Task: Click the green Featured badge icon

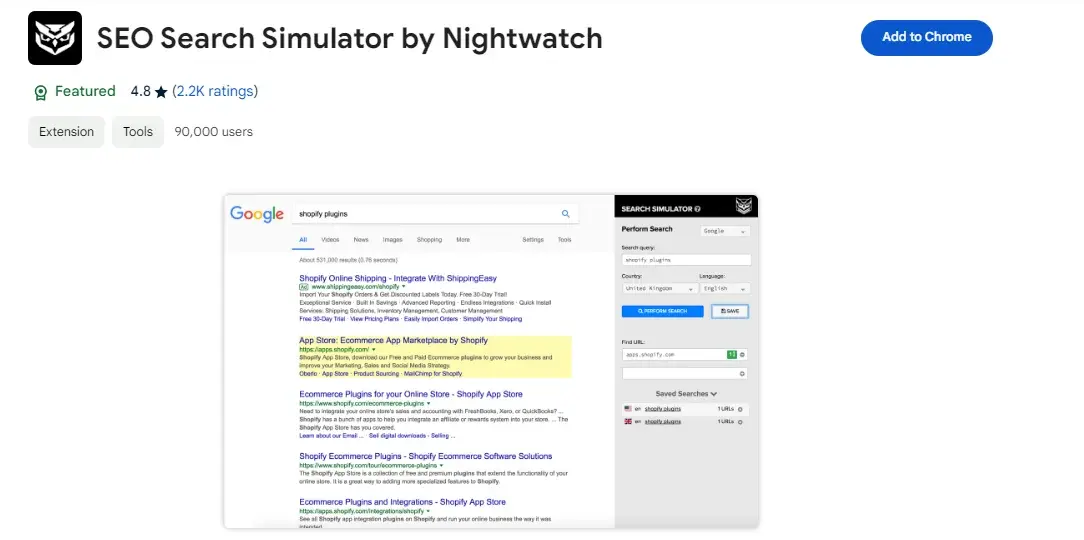Action: tap(41, 92)
